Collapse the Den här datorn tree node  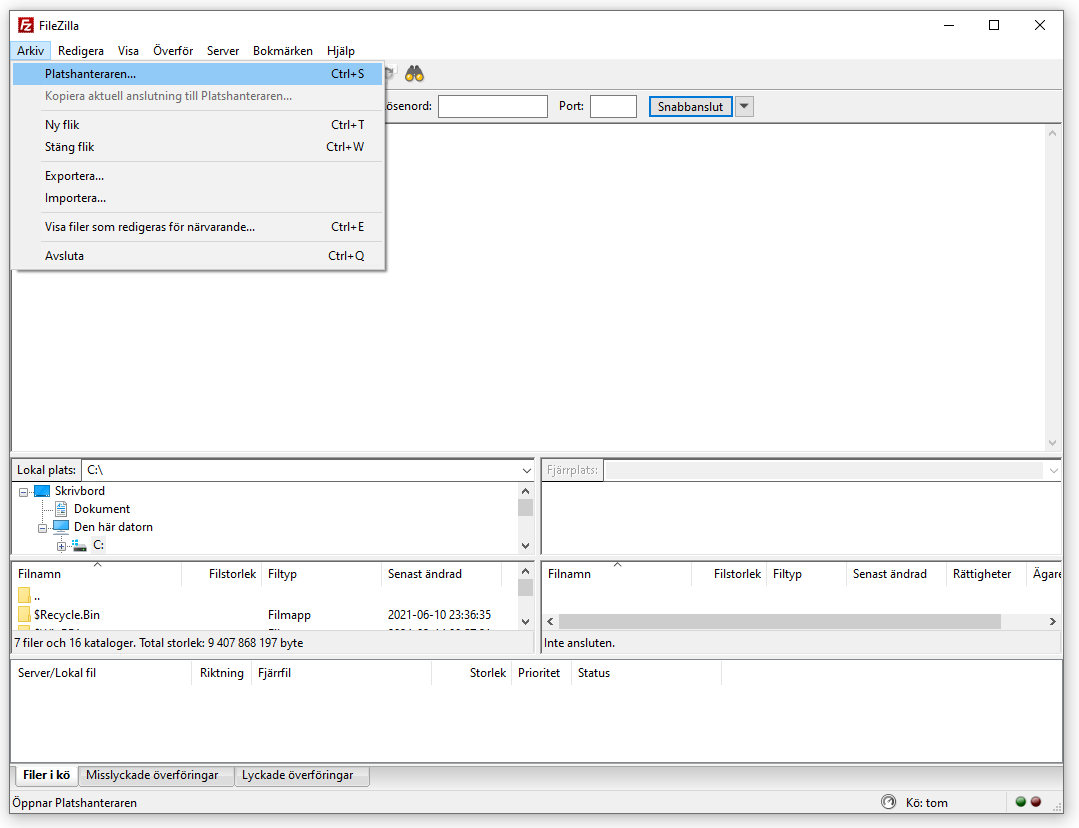point(43,527)
